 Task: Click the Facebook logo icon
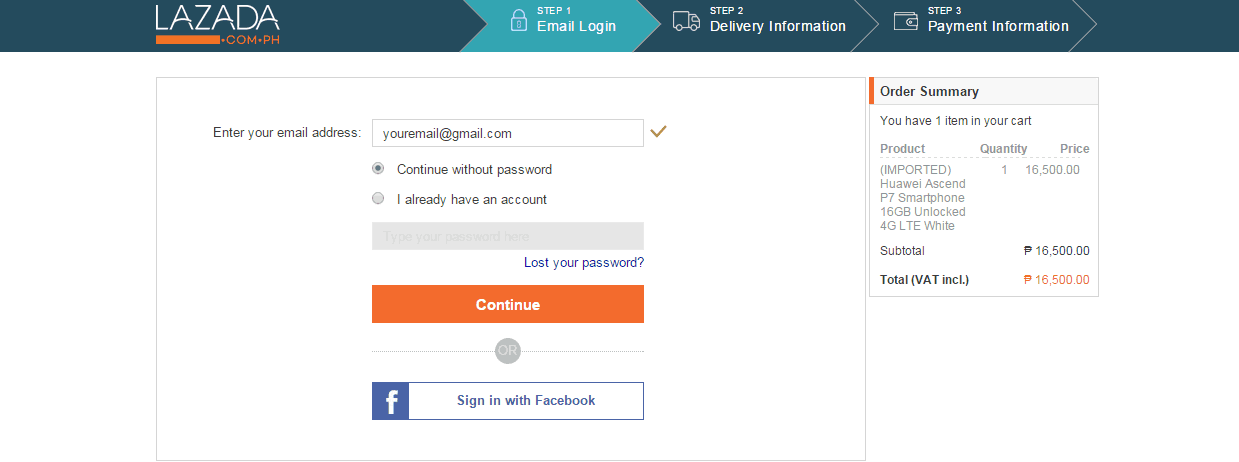[391, 401]
